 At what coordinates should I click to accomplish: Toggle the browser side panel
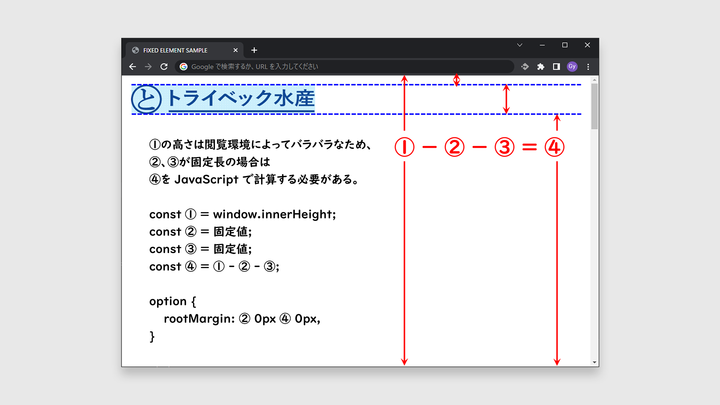click(x=556, y=67)
